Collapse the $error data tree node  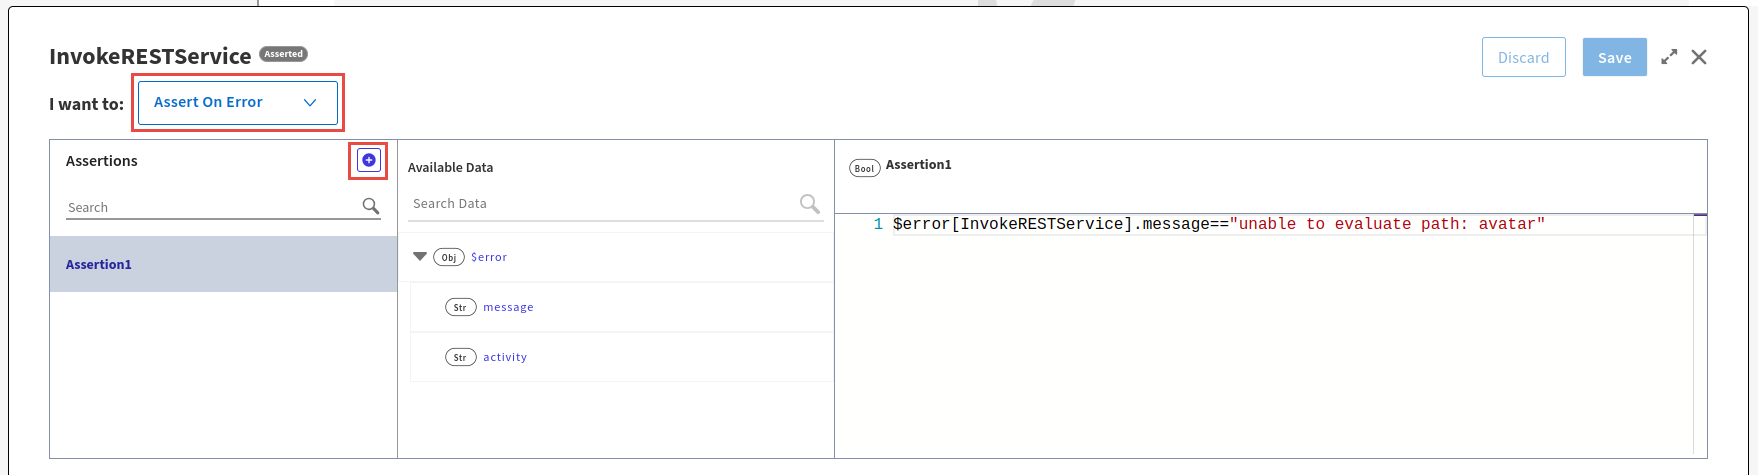(420, 257)
